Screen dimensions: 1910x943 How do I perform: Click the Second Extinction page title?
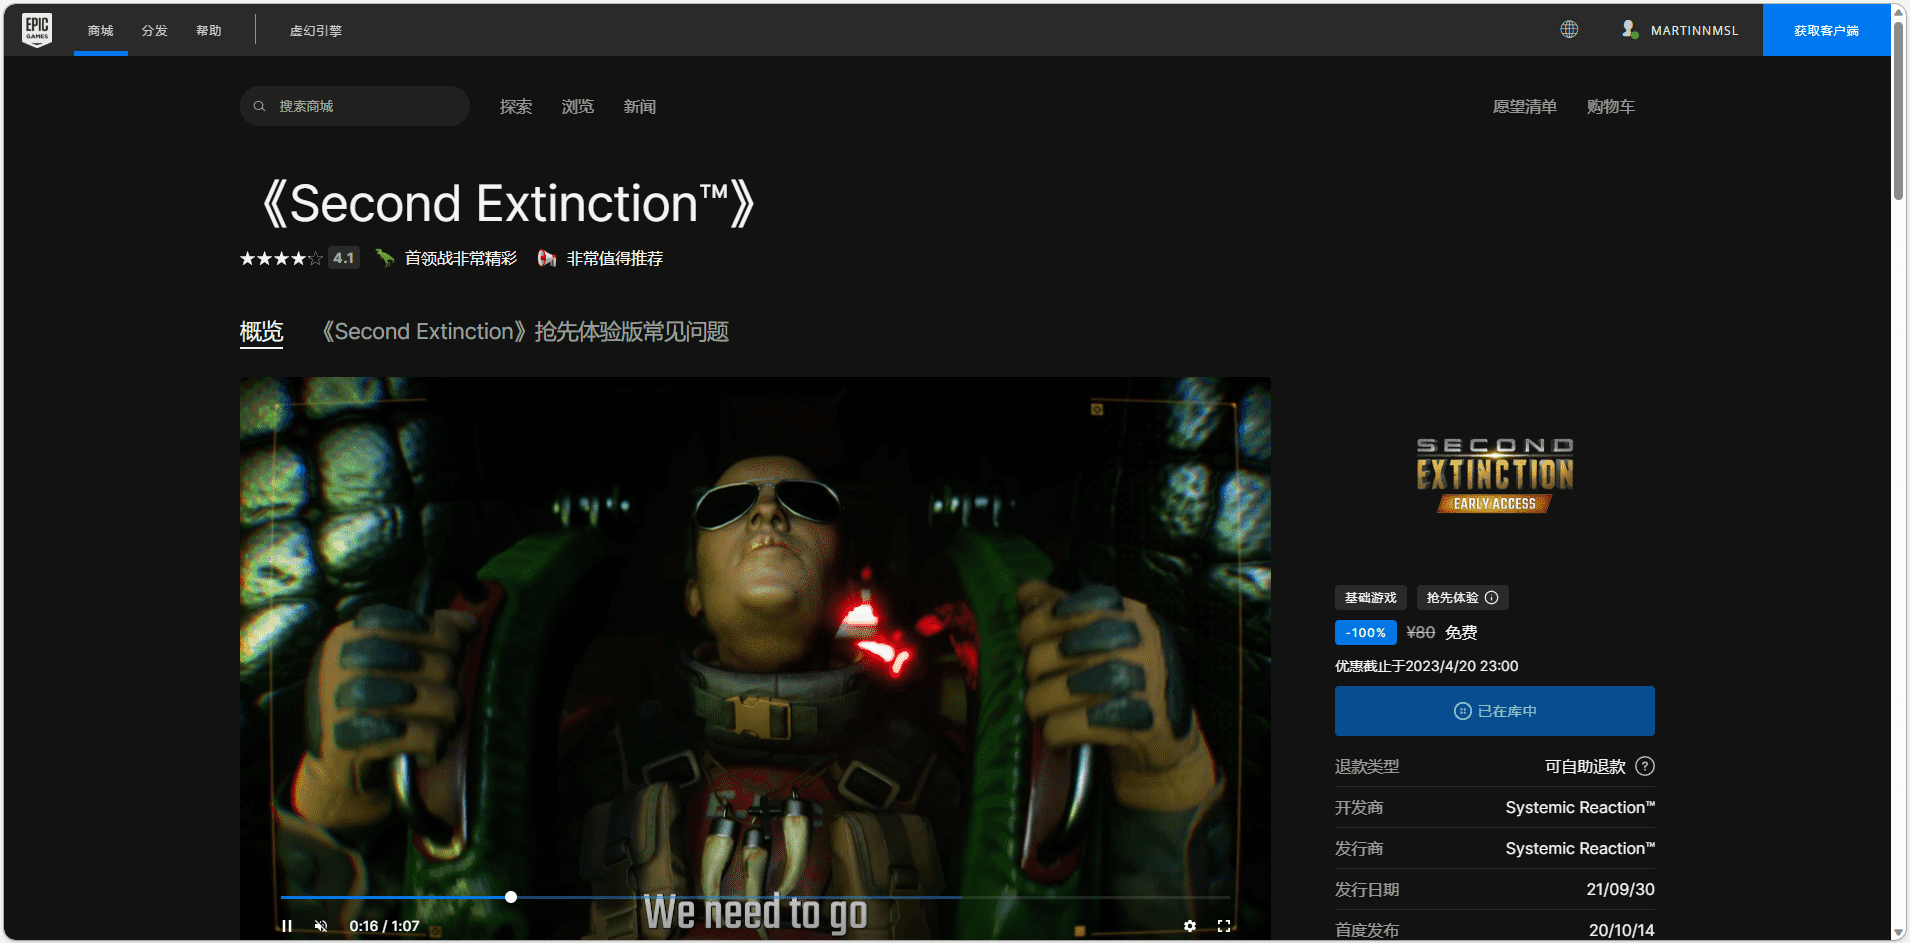[507, 204]
